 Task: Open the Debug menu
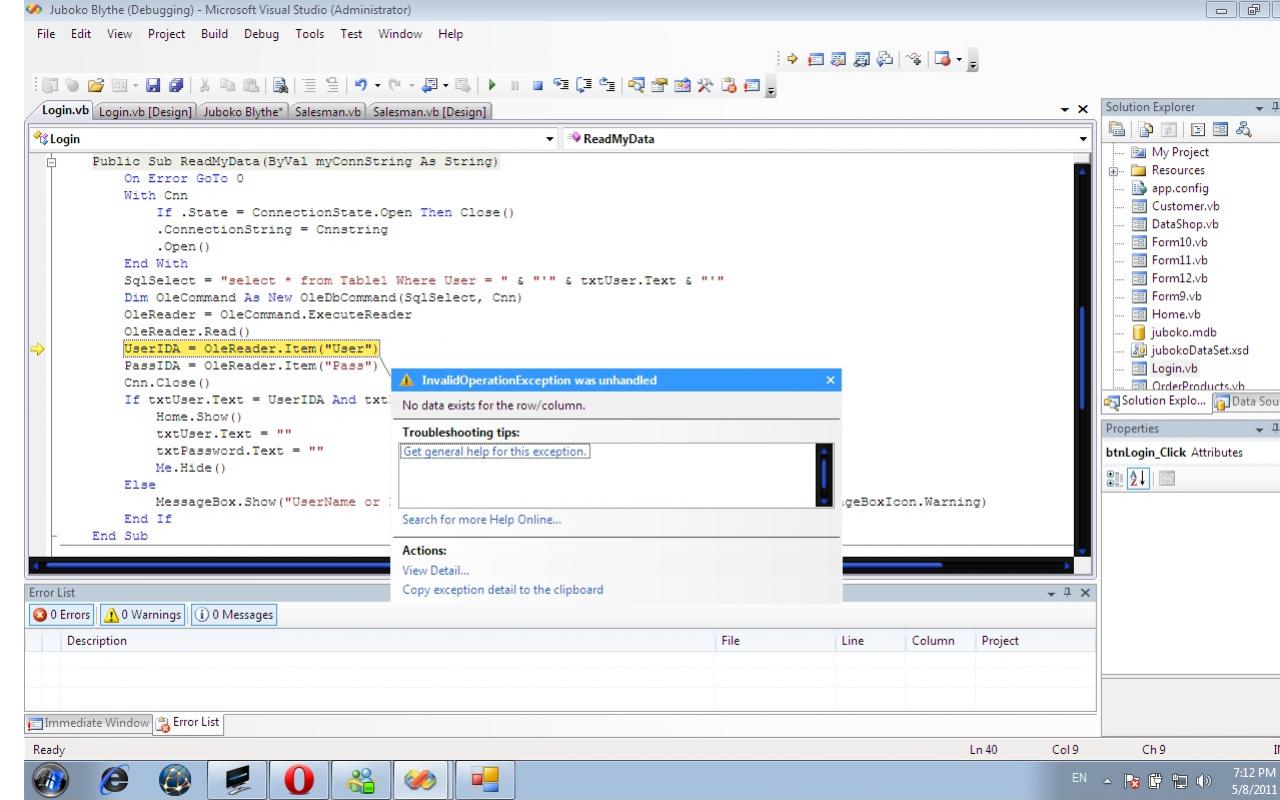pyautogui.click(x=261, y=34)
